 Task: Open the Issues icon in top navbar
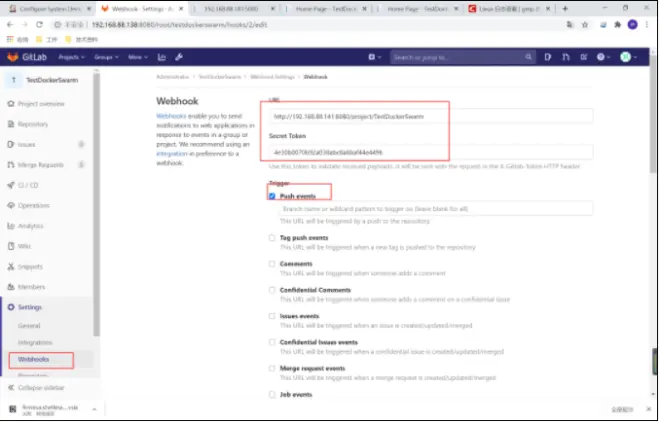tap(548, 57)
